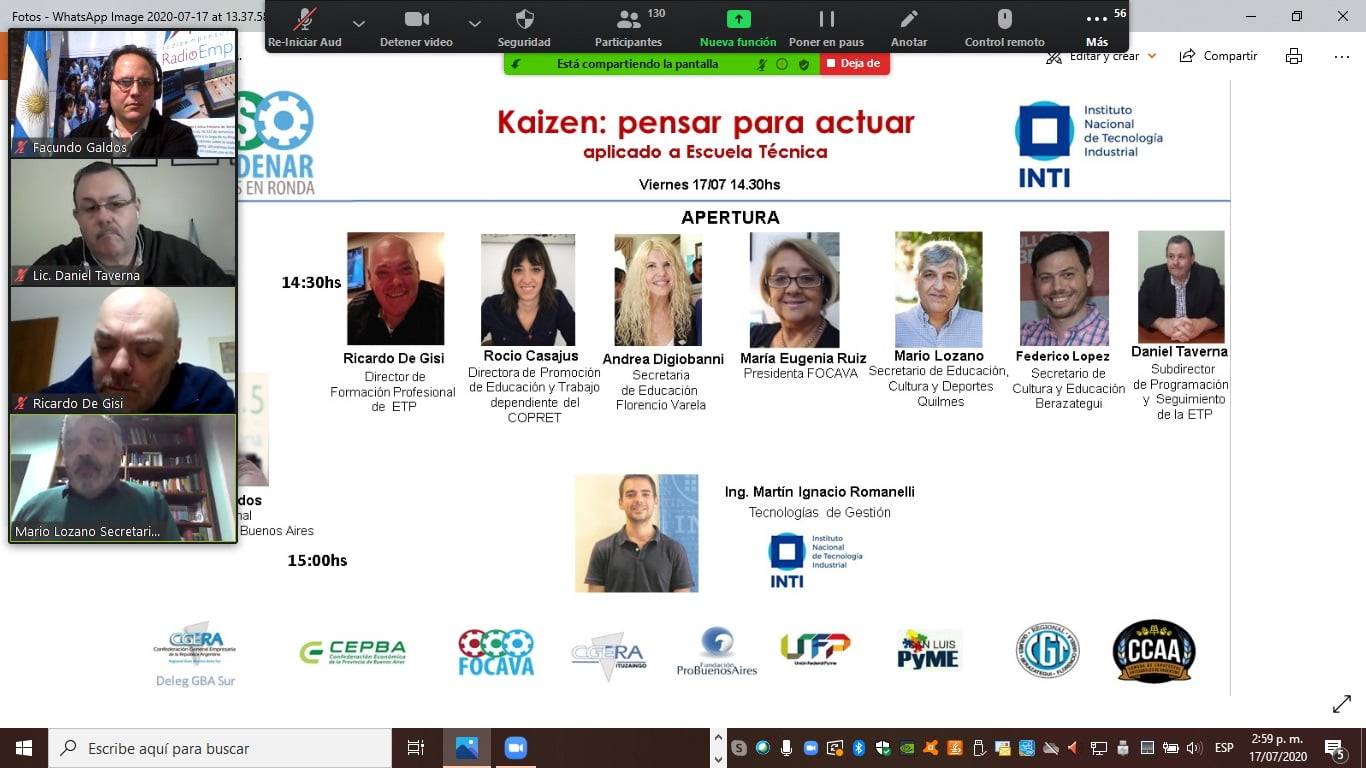Unmute microphone with Re-Iniciar Audio button
The image size is (1366, 768).
tap(305, 27)
